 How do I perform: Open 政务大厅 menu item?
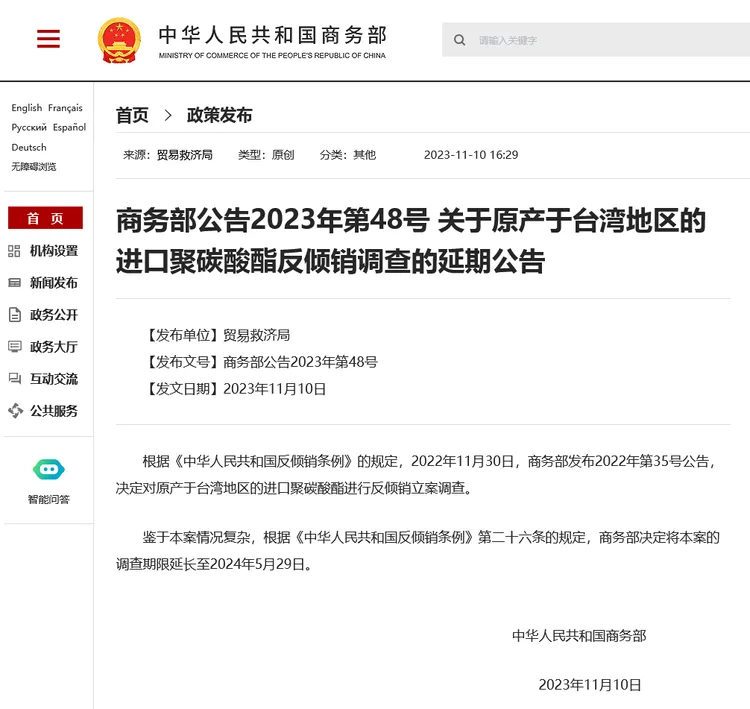[54, 347]
